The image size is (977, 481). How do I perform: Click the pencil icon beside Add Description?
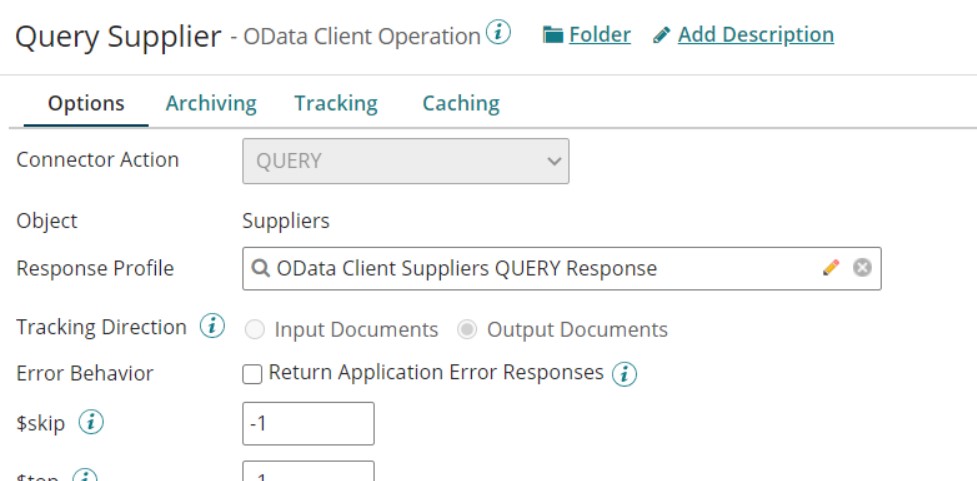[x=661, y=35]
